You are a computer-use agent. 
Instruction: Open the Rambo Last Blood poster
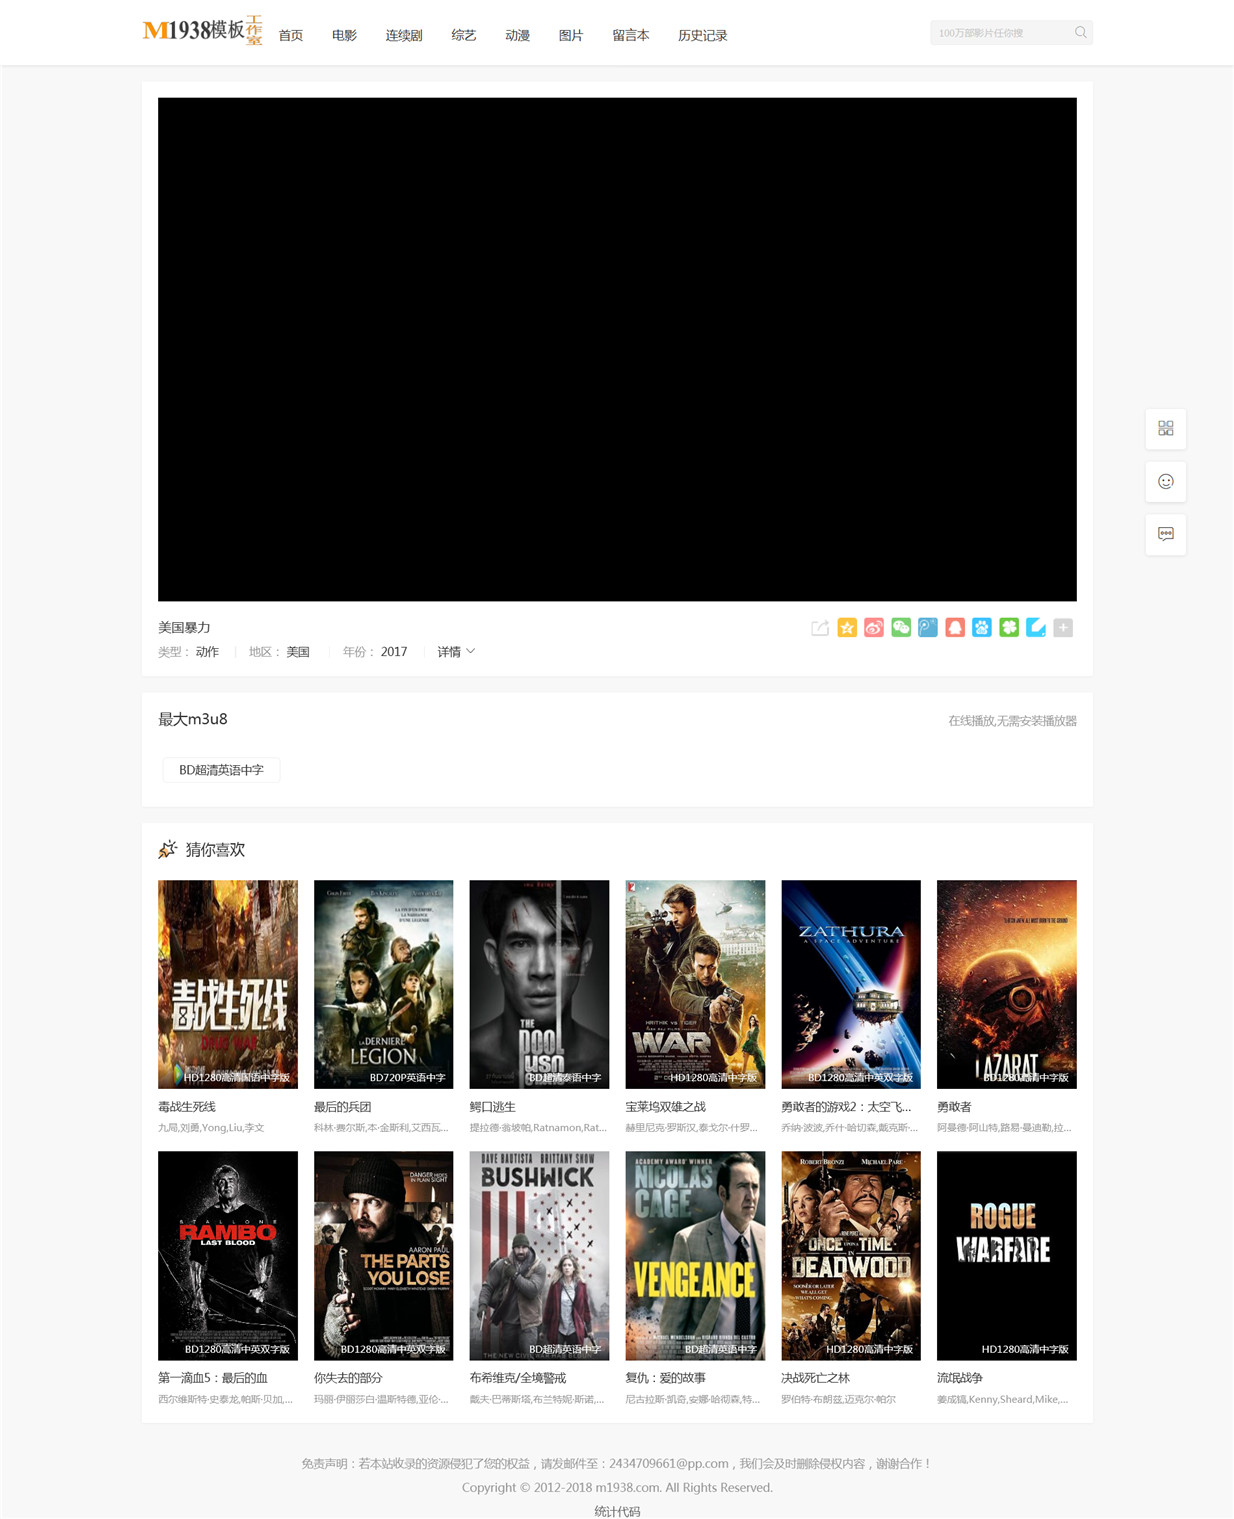[x=228, y=1255]
